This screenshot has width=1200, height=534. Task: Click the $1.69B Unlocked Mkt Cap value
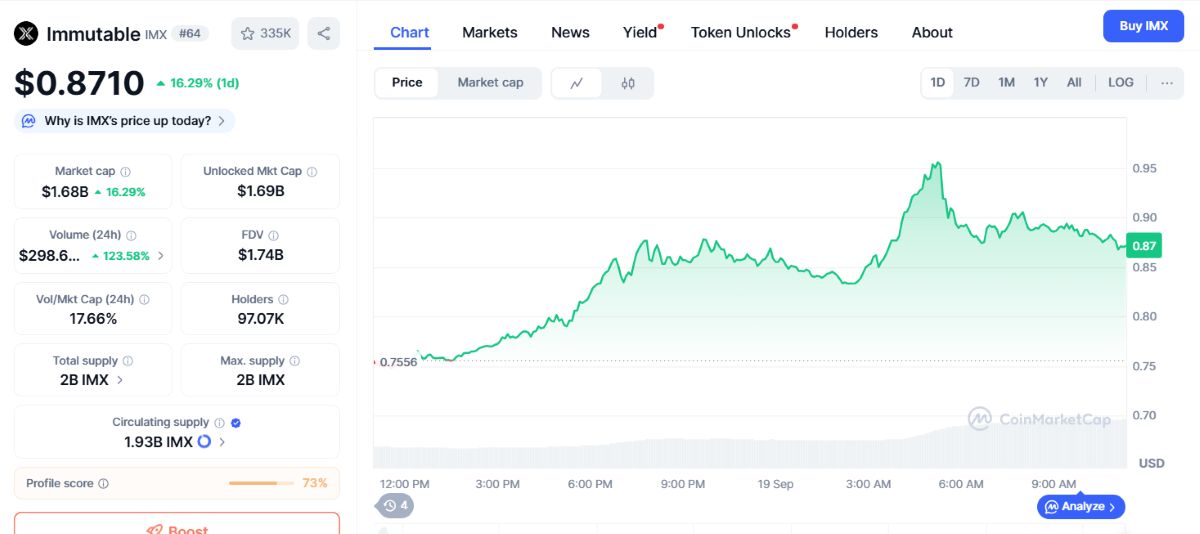coord(260,191)
